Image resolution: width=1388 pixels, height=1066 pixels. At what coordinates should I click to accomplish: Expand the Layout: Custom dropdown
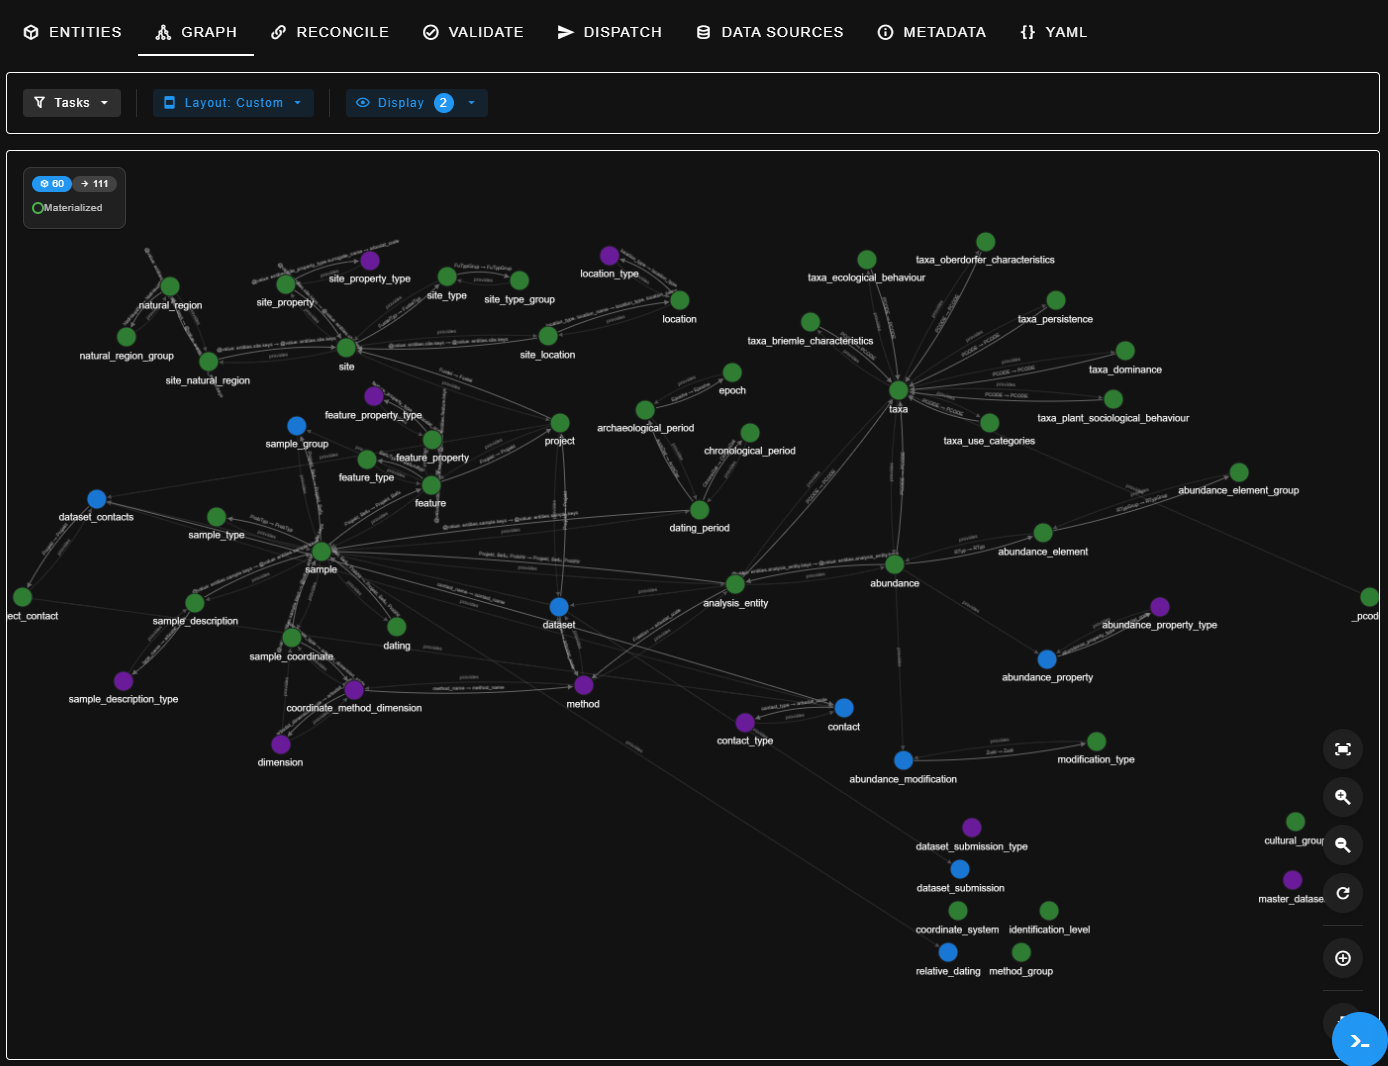tap(233, 103)
